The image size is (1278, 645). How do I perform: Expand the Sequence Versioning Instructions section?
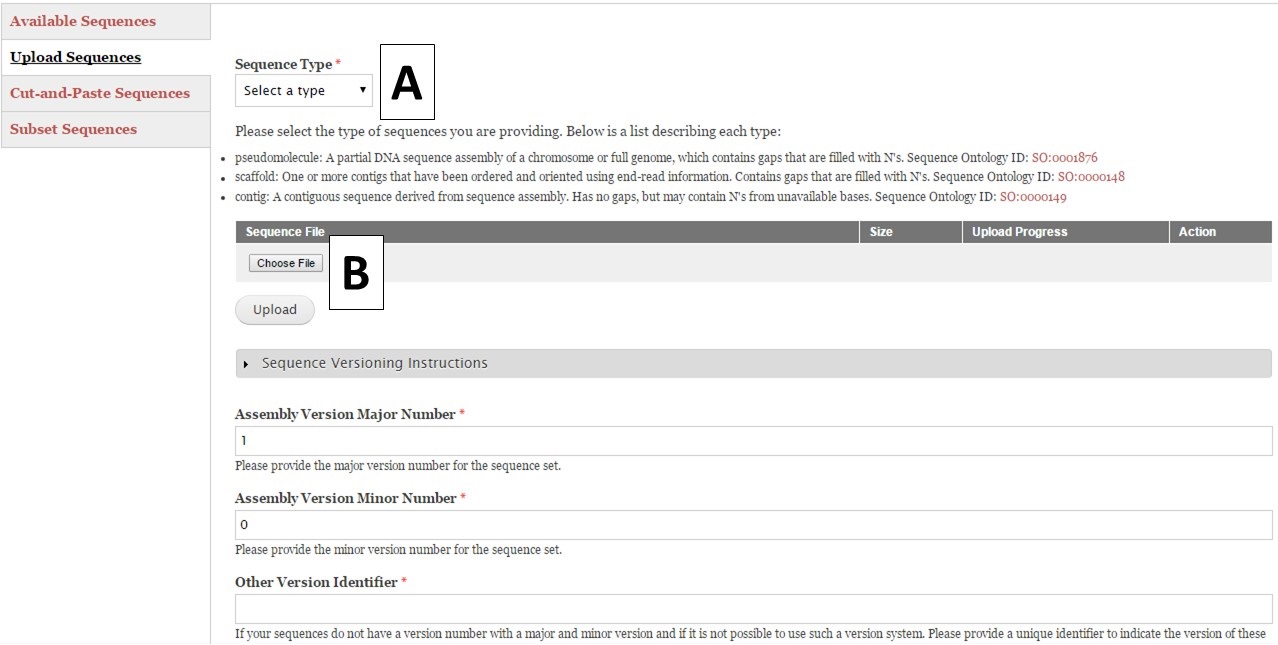pyautogui.click(x=374, y=363)
